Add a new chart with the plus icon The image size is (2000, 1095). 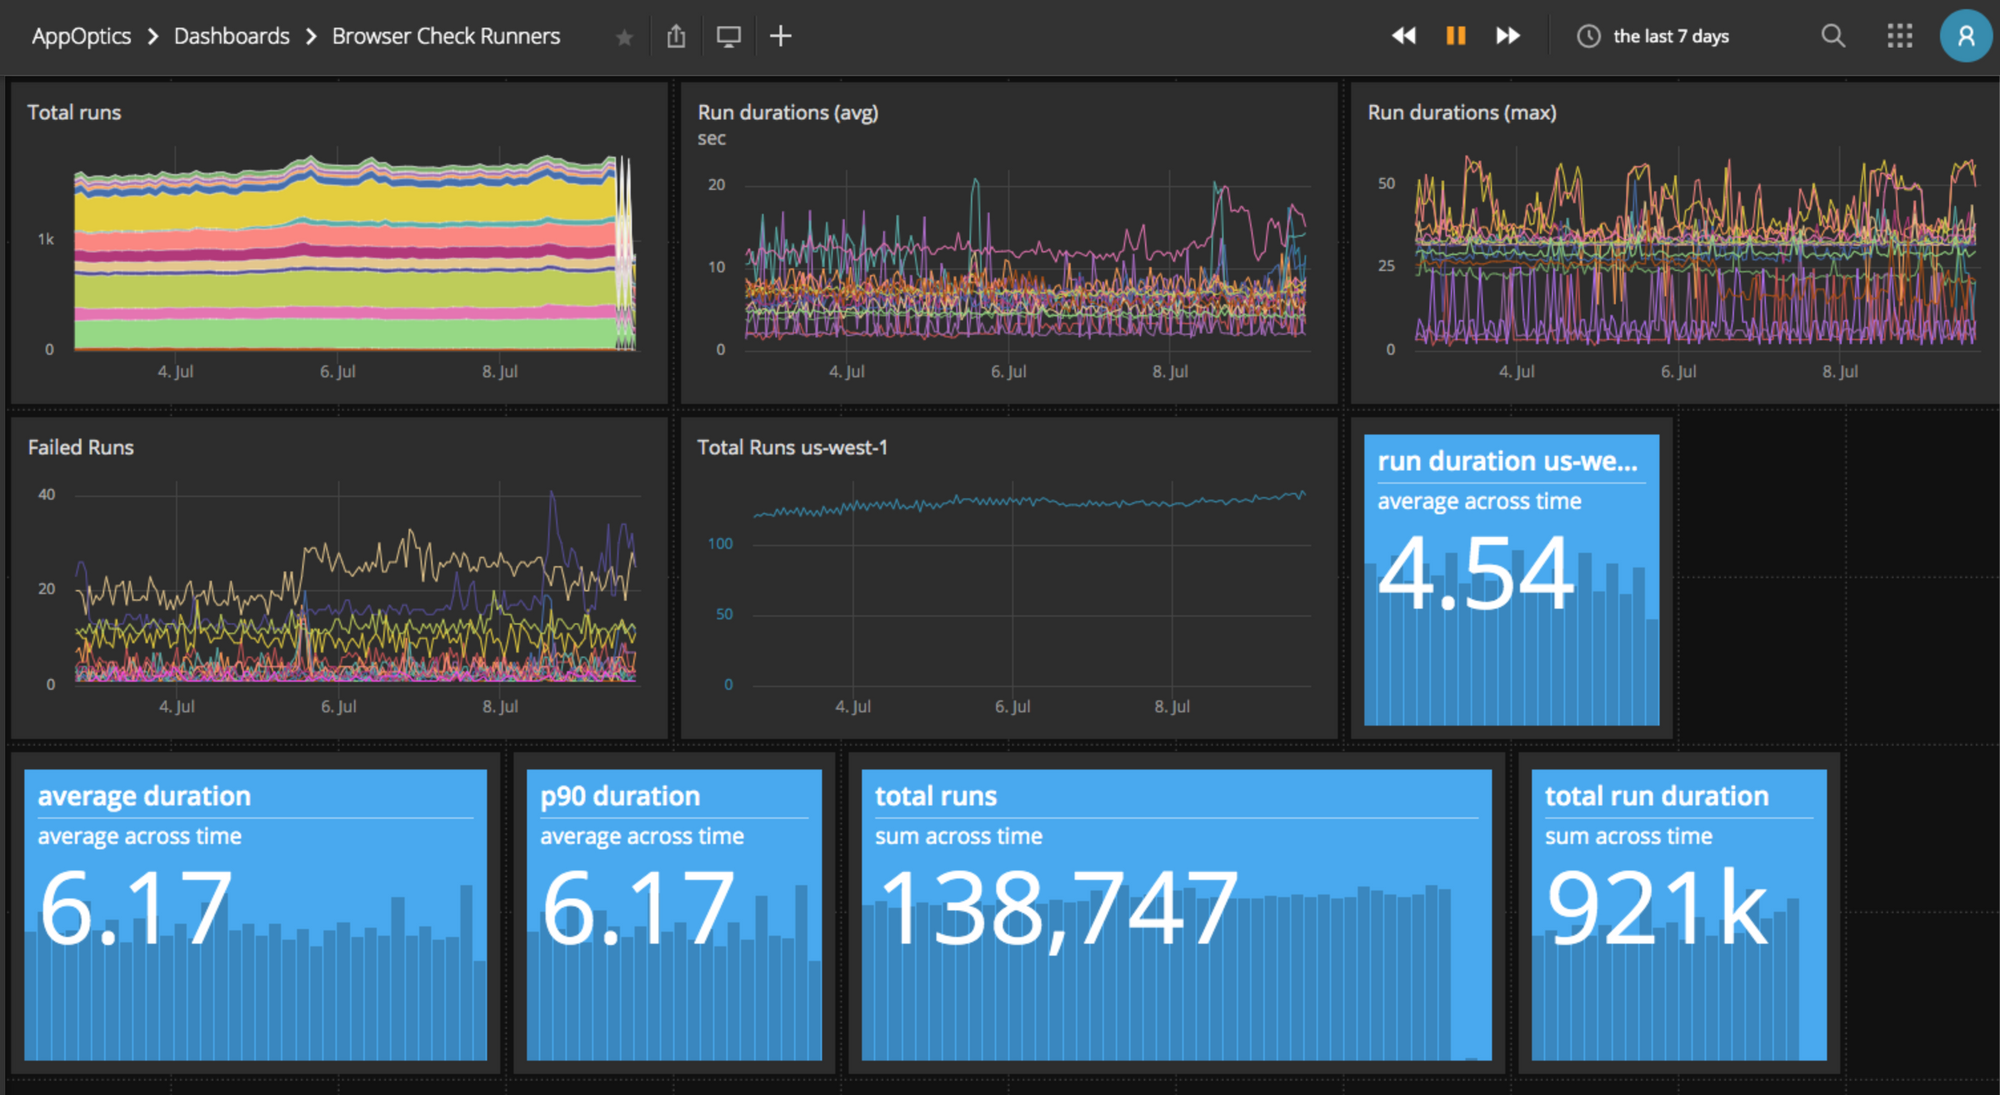(x=780, y=36)
